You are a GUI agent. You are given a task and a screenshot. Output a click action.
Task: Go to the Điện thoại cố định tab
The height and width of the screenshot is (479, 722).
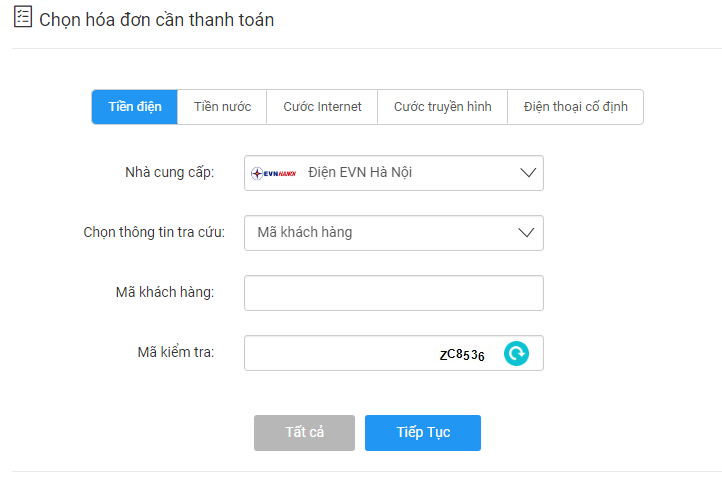click(575, 107)
